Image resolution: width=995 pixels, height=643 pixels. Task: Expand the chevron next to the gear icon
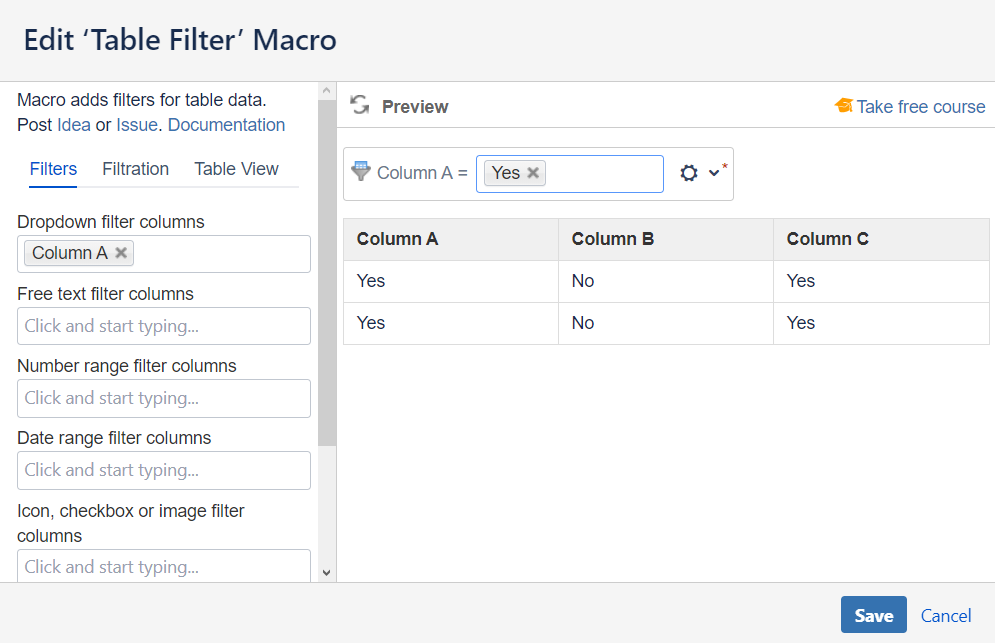714,173
